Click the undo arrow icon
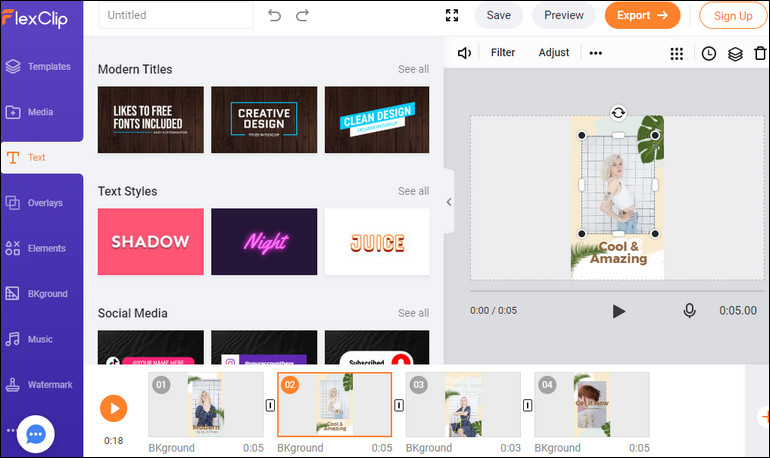 point(275,15)
